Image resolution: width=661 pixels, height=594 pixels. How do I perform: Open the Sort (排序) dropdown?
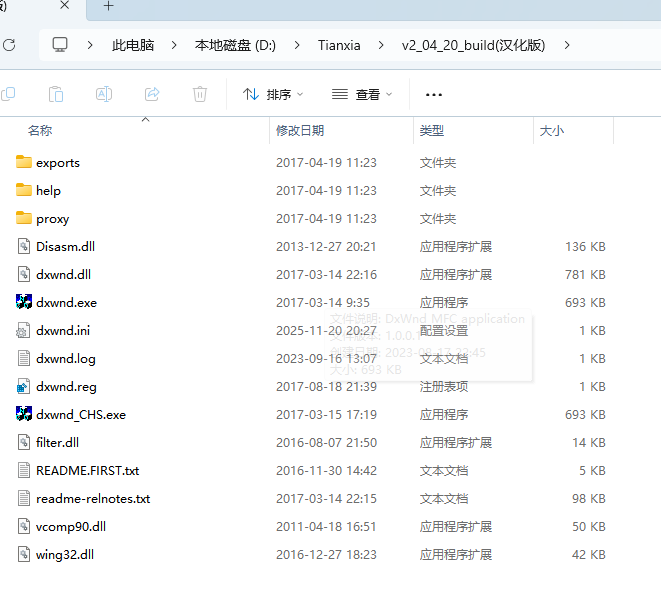point(273,94)
